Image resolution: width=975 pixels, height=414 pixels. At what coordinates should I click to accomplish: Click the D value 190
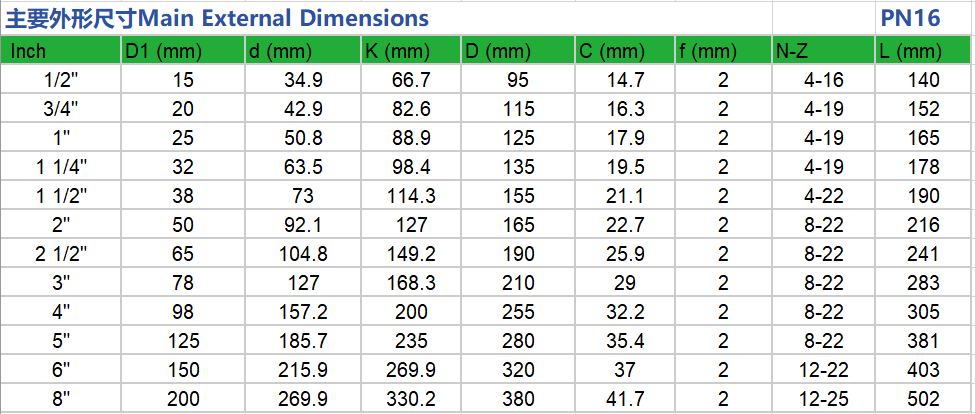(x=517, y=254)
